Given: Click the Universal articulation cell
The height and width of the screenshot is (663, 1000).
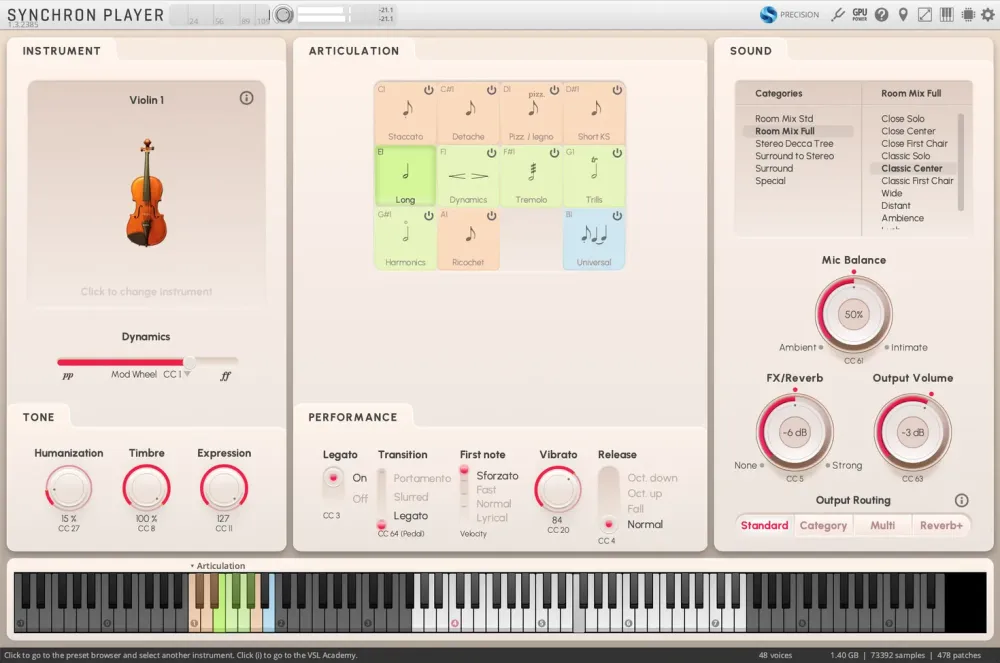Looking at the screenshot, I should click(594, 240).
